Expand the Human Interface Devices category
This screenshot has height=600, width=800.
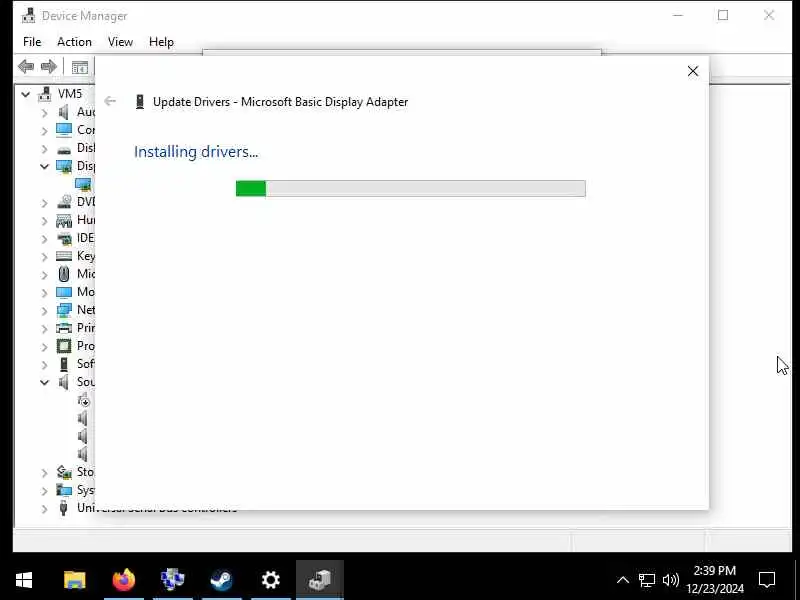point(44,220)
